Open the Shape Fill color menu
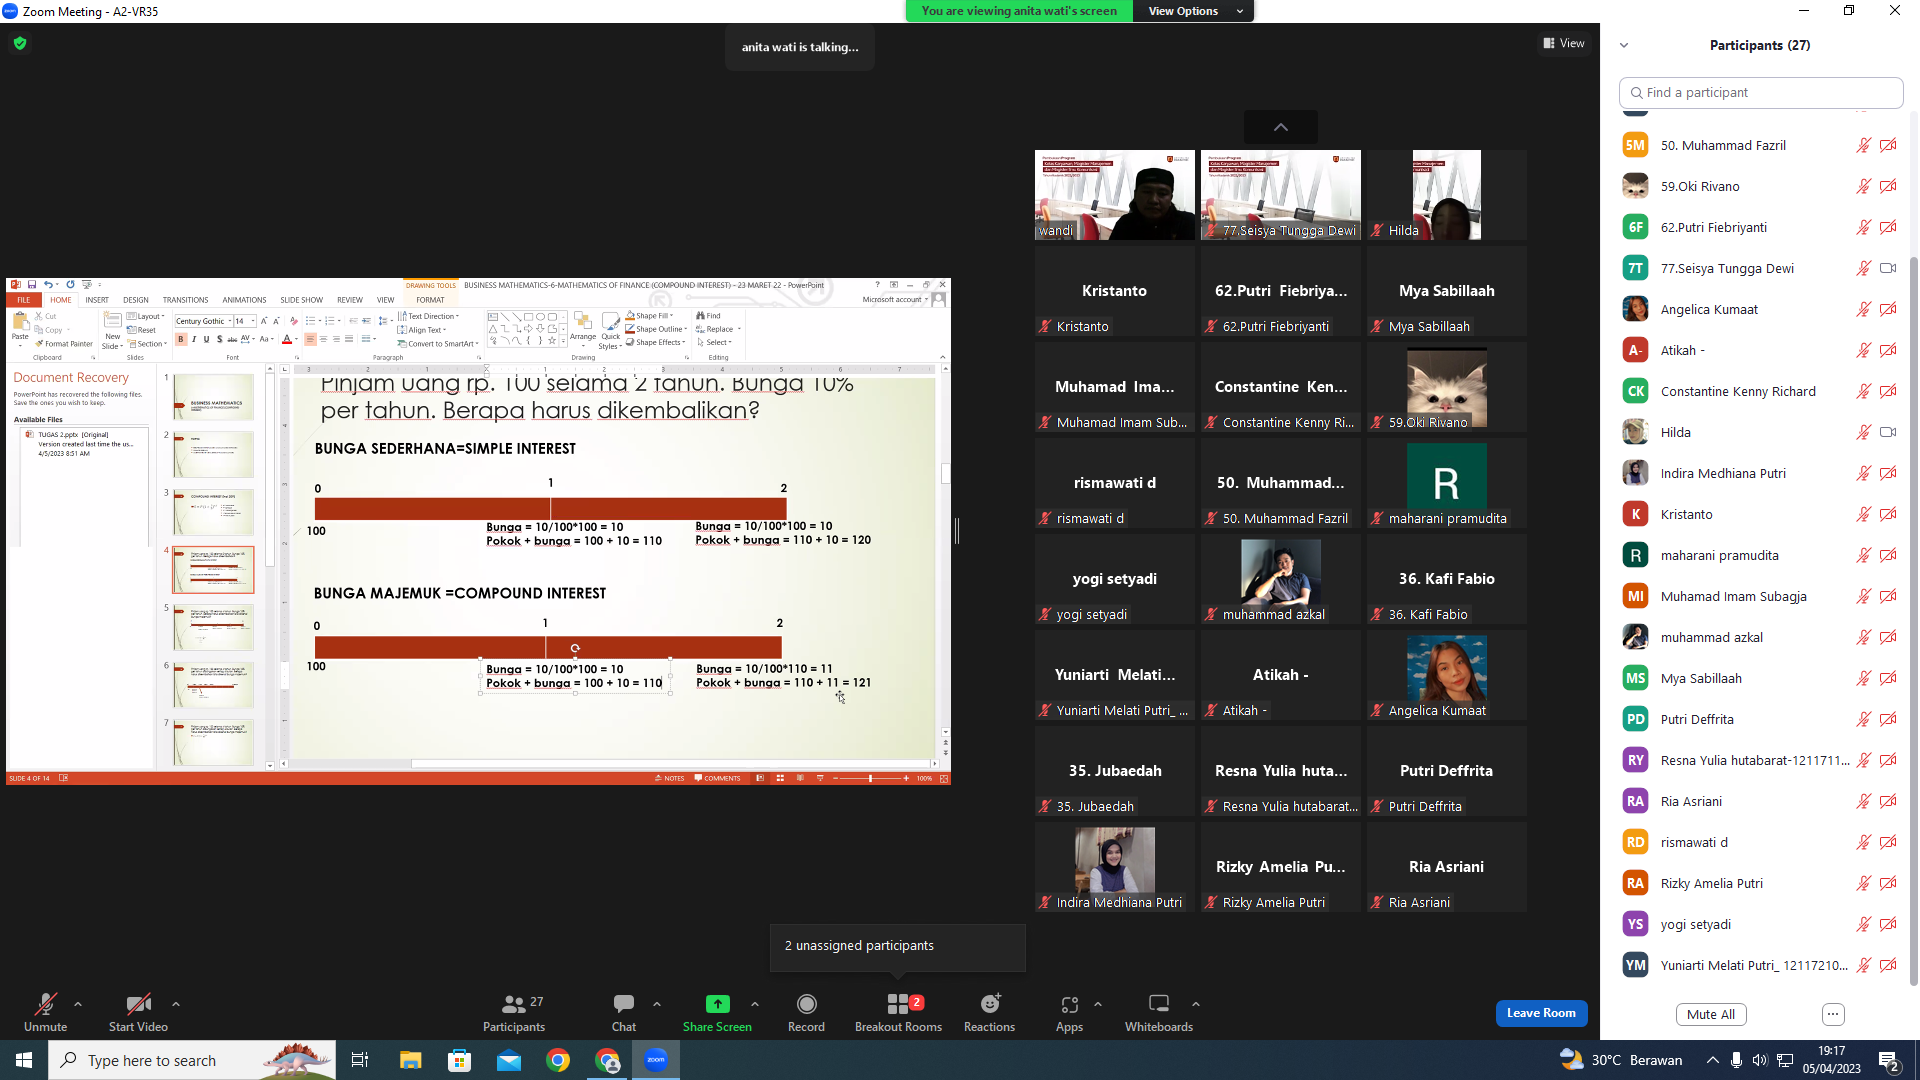Viewport: 1920px width, 1080px height. coord(651,316)
